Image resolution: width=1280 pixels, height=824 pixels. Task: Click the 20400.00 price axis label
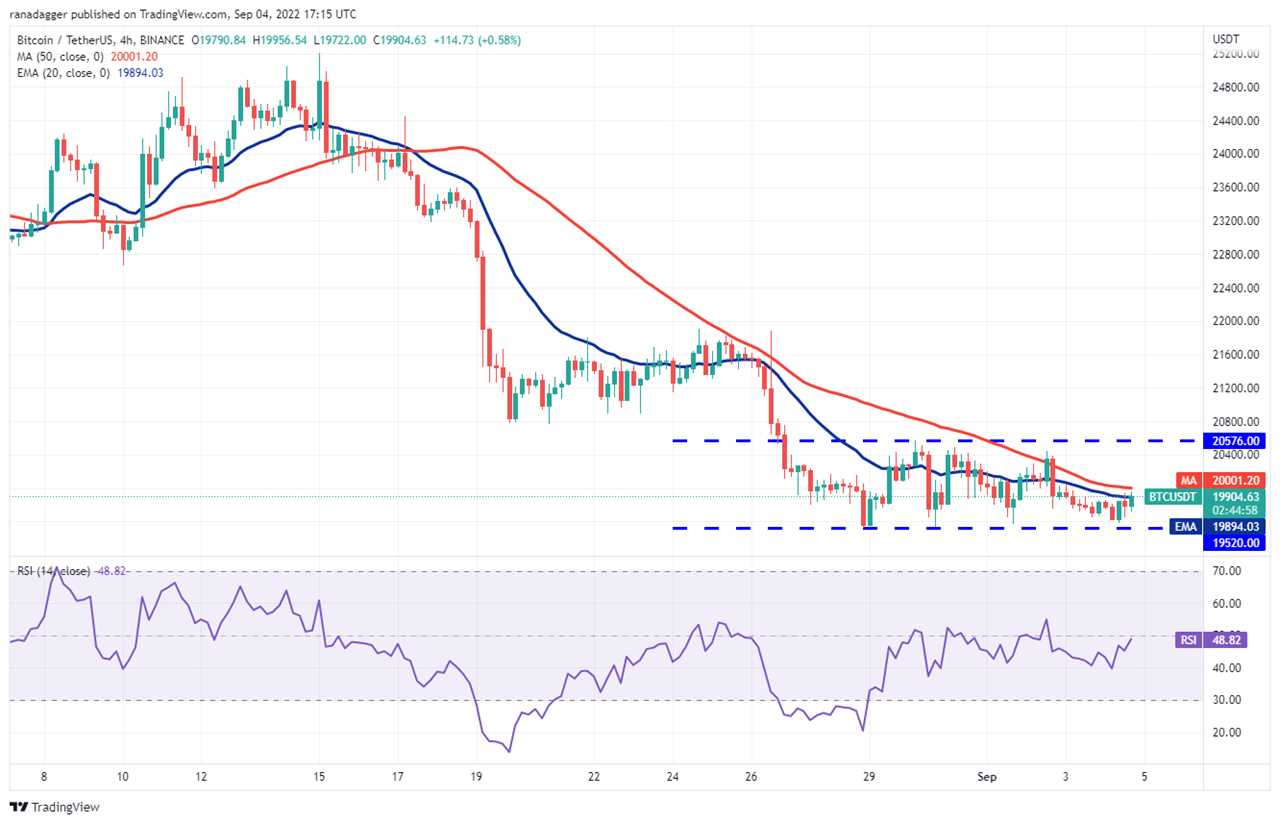[x=1238, y=455]
